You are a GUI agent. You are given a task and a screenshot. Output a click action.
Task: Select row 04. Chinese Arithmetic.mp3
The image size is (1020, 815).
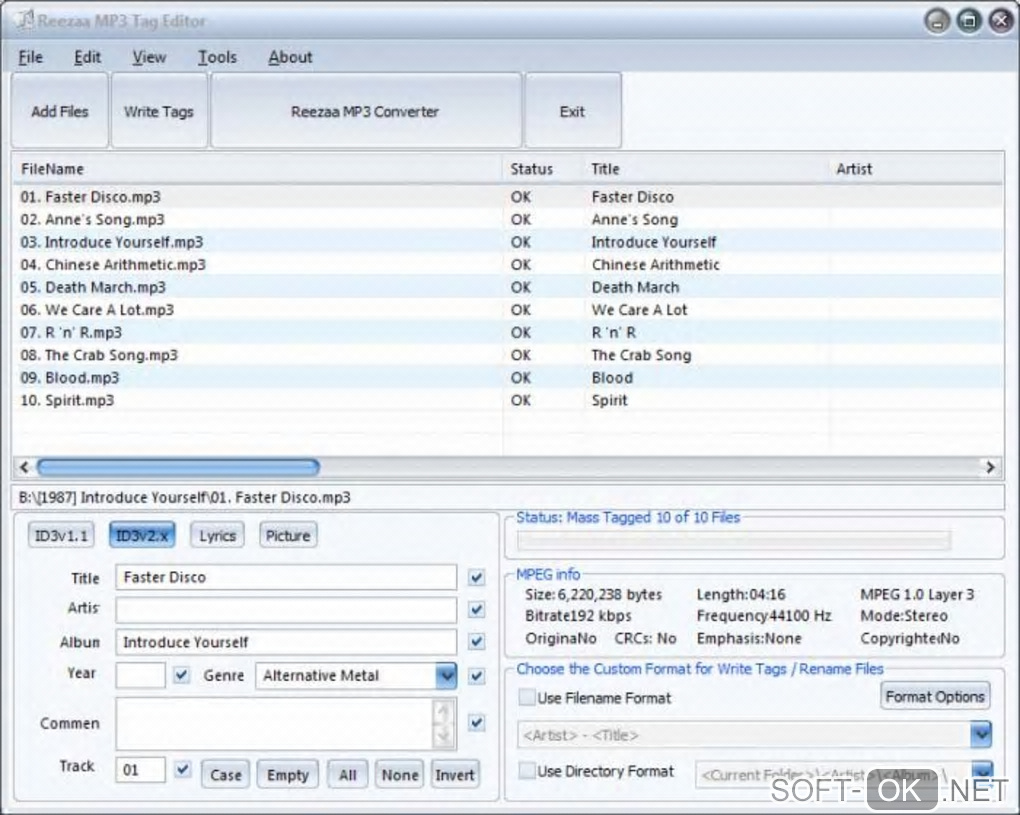tap(507, 265)
